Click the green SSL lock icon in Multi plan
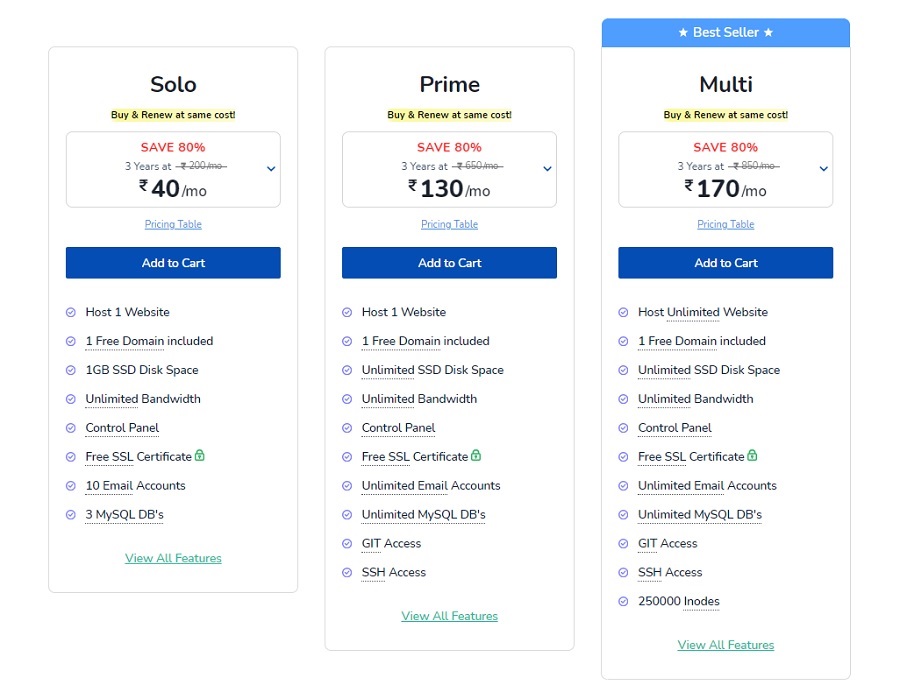 click(752, 456)
